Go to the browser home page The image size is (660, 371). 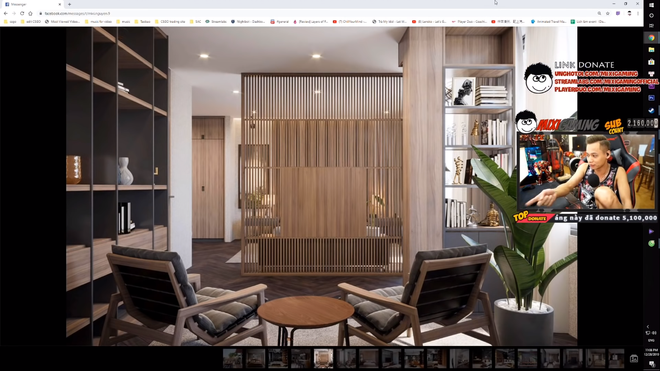(x=30, y=13)
